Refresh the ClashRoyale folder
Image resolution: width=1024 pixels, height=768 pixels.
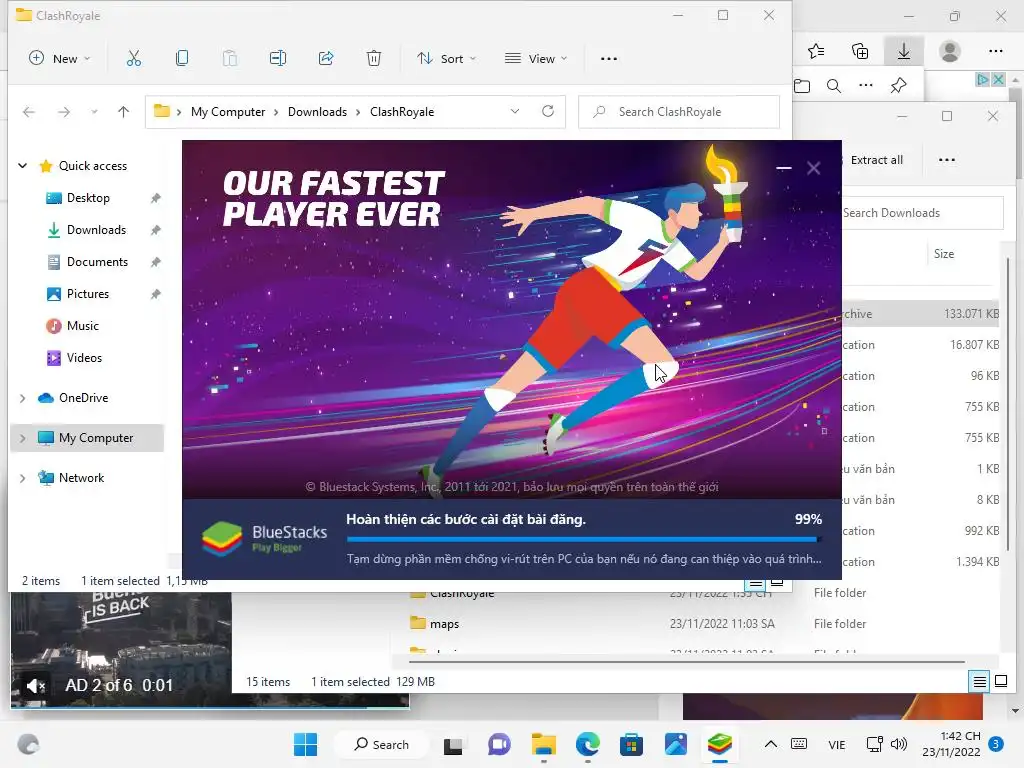coord(548,112)
